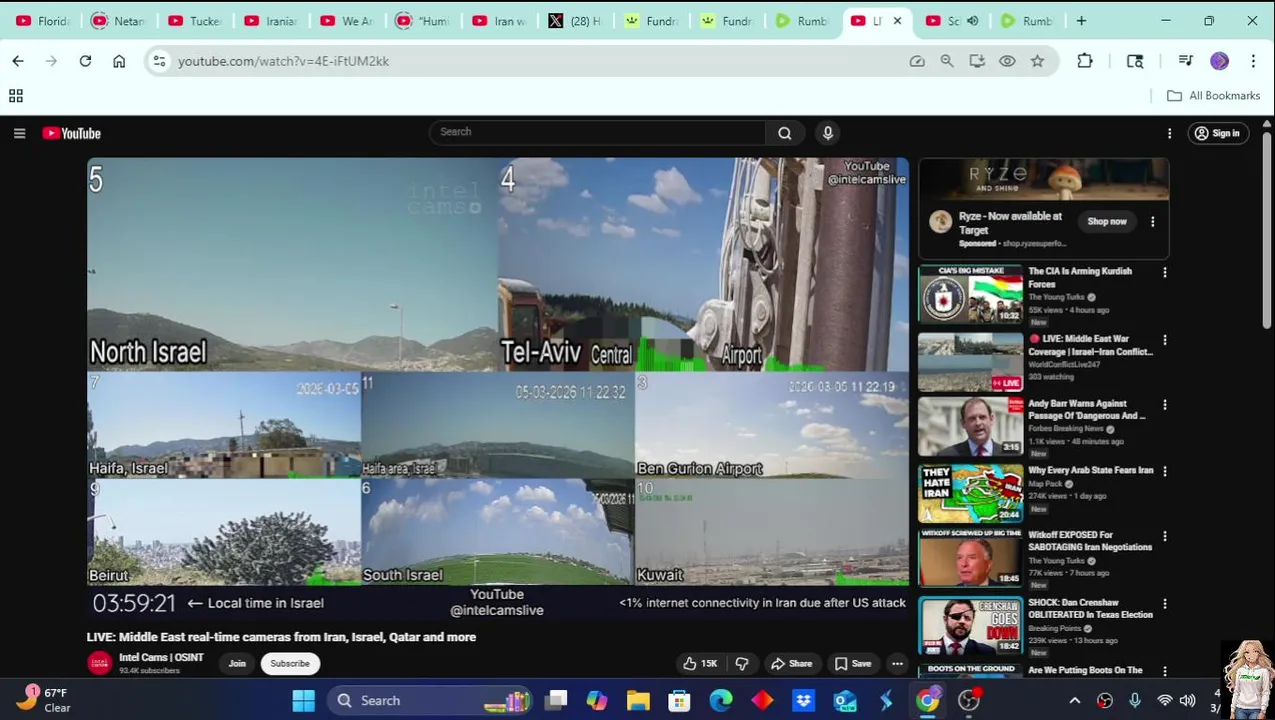Go to YouTube home via the logo

(72, 133)
